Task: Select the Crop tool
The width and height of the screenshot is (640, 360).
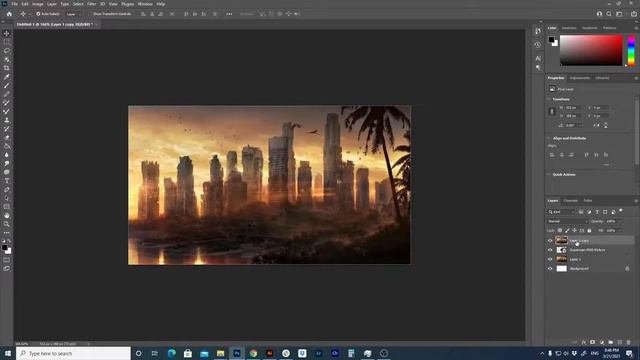Action: 7,68
